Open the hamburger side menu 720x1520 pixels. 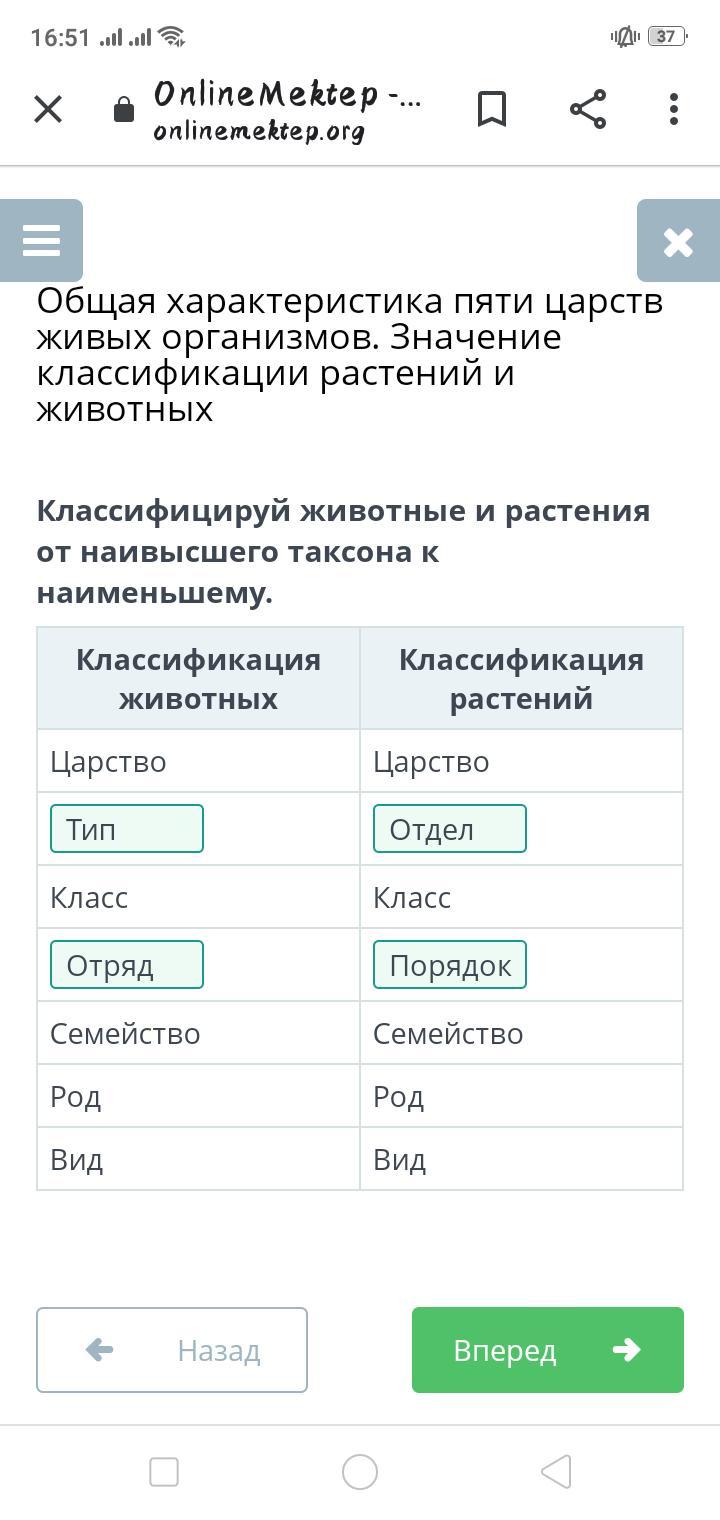point(41,241)
